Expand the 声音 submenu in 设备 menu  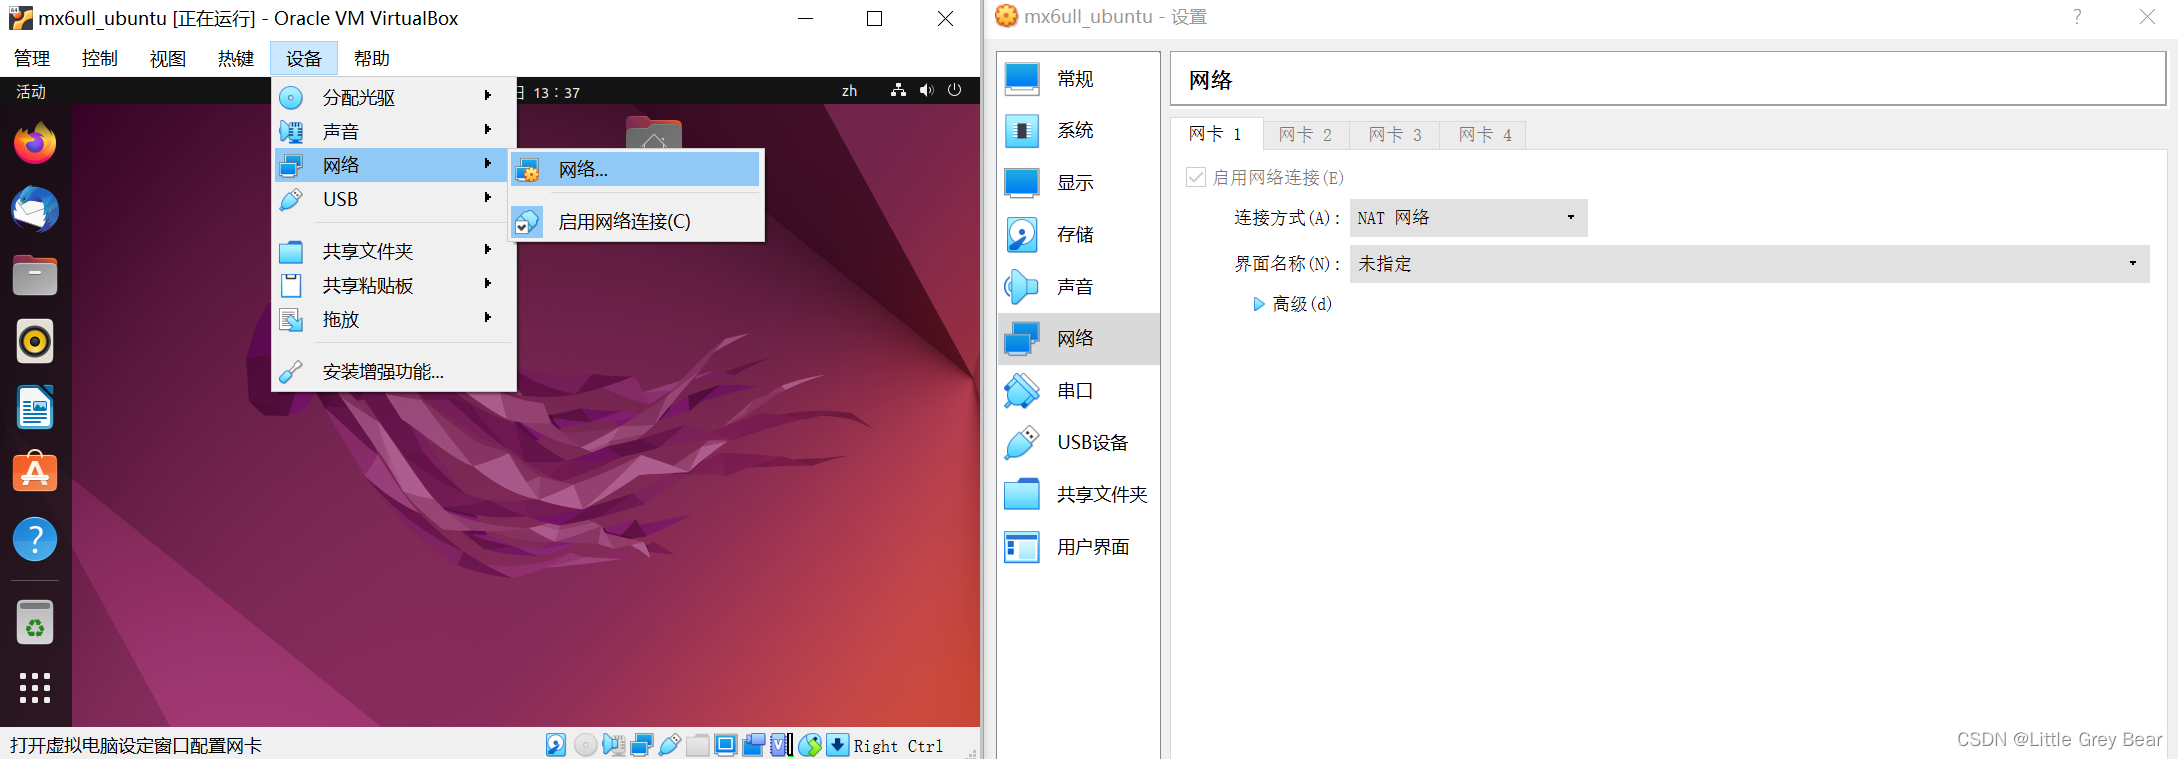tap(394, 131)
